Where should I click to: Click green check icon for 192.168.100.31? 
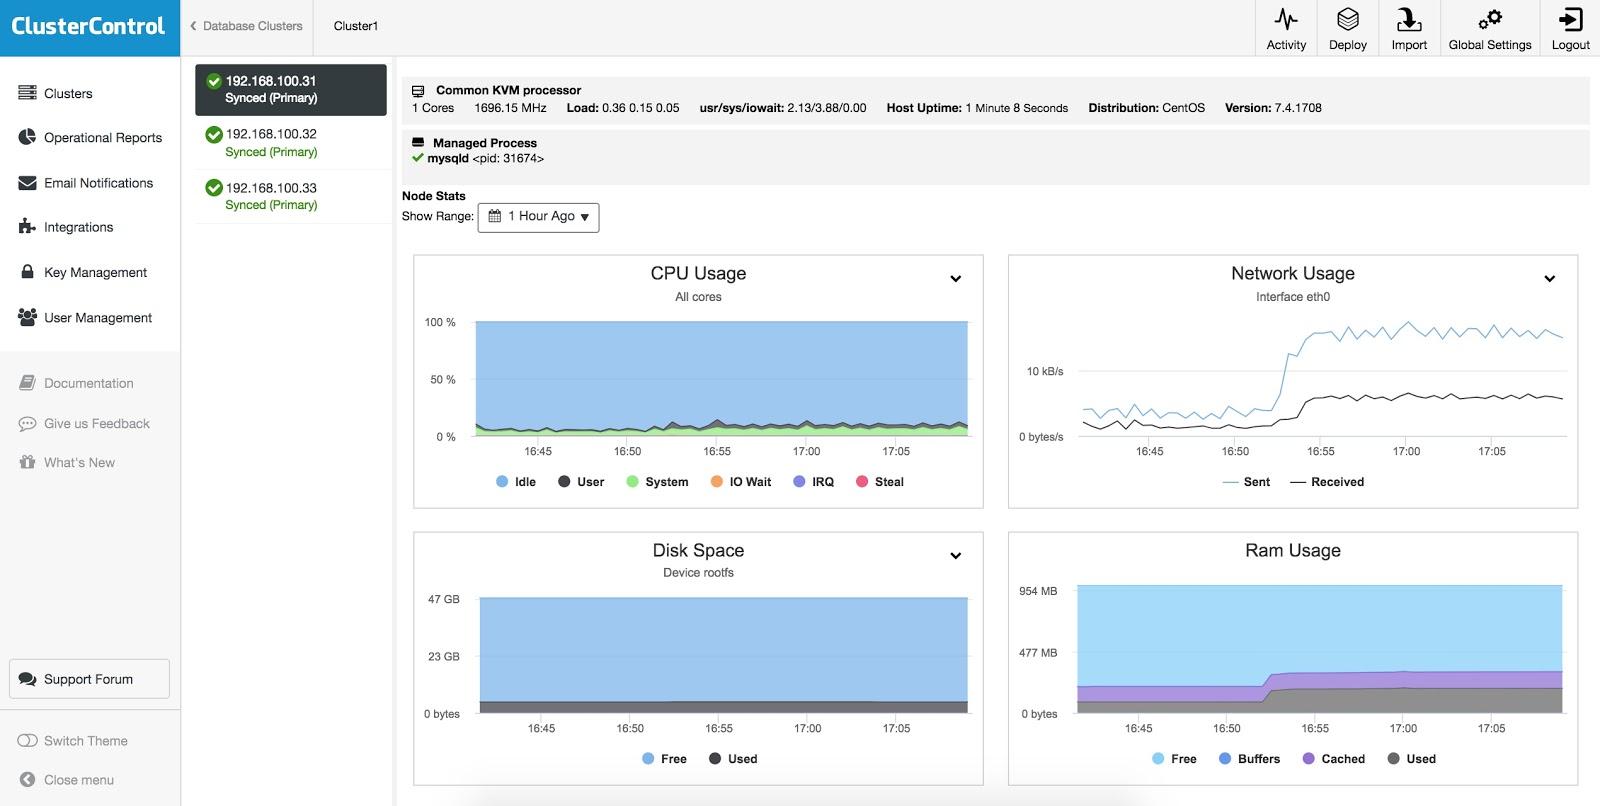[213, 81]
